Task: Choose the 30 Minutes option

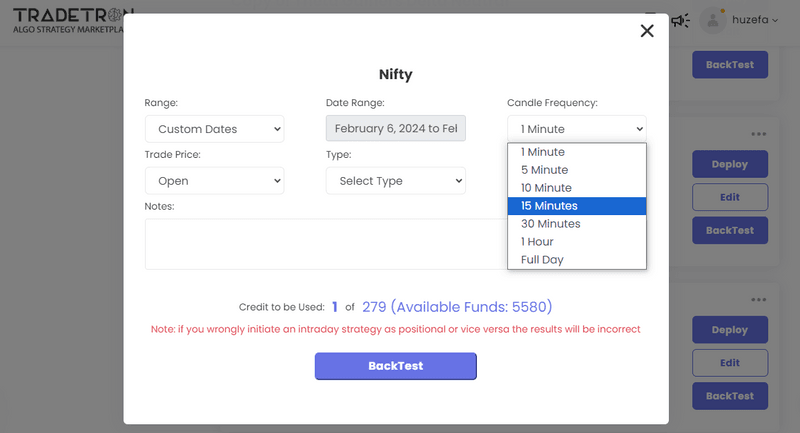Action: (x=550, y=224)
